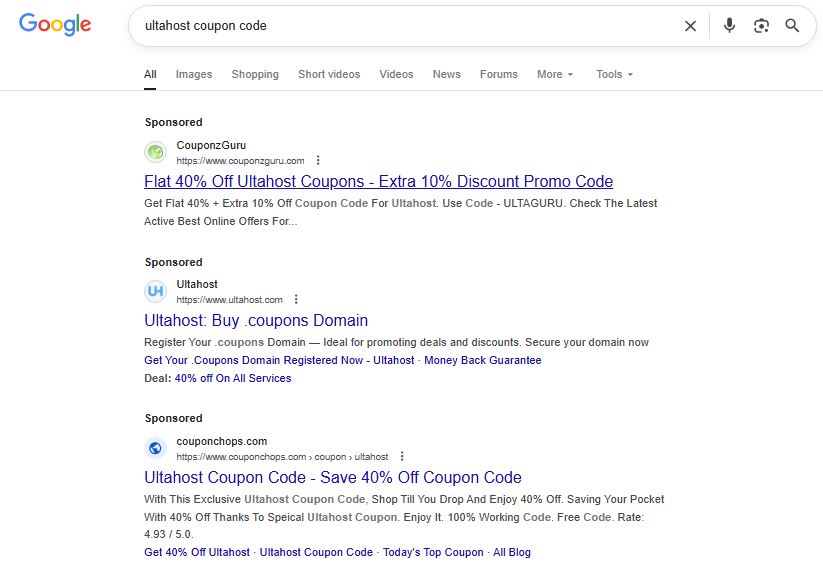Switch to the Images tab

coord(194,74)
